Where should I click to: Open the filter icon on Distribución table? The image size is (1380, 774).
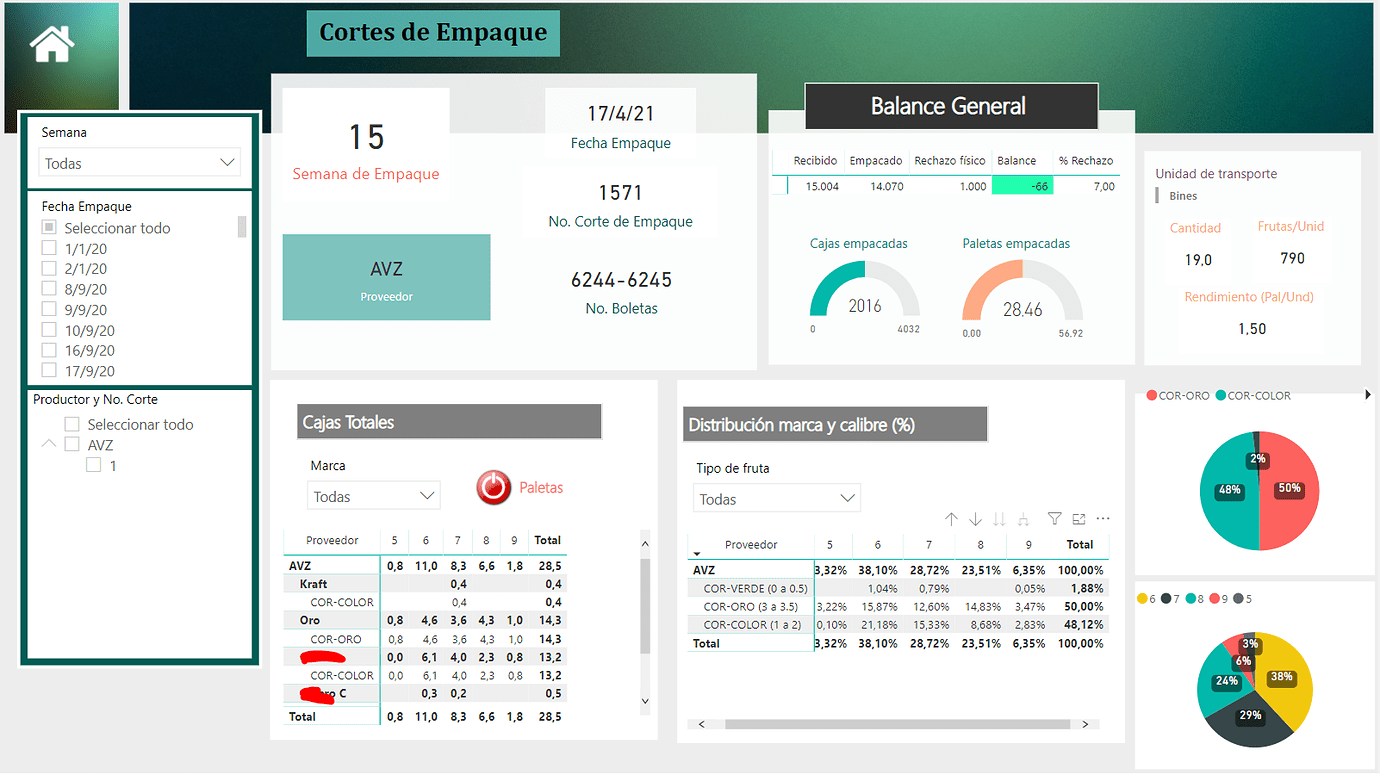tap(1055, 519)
